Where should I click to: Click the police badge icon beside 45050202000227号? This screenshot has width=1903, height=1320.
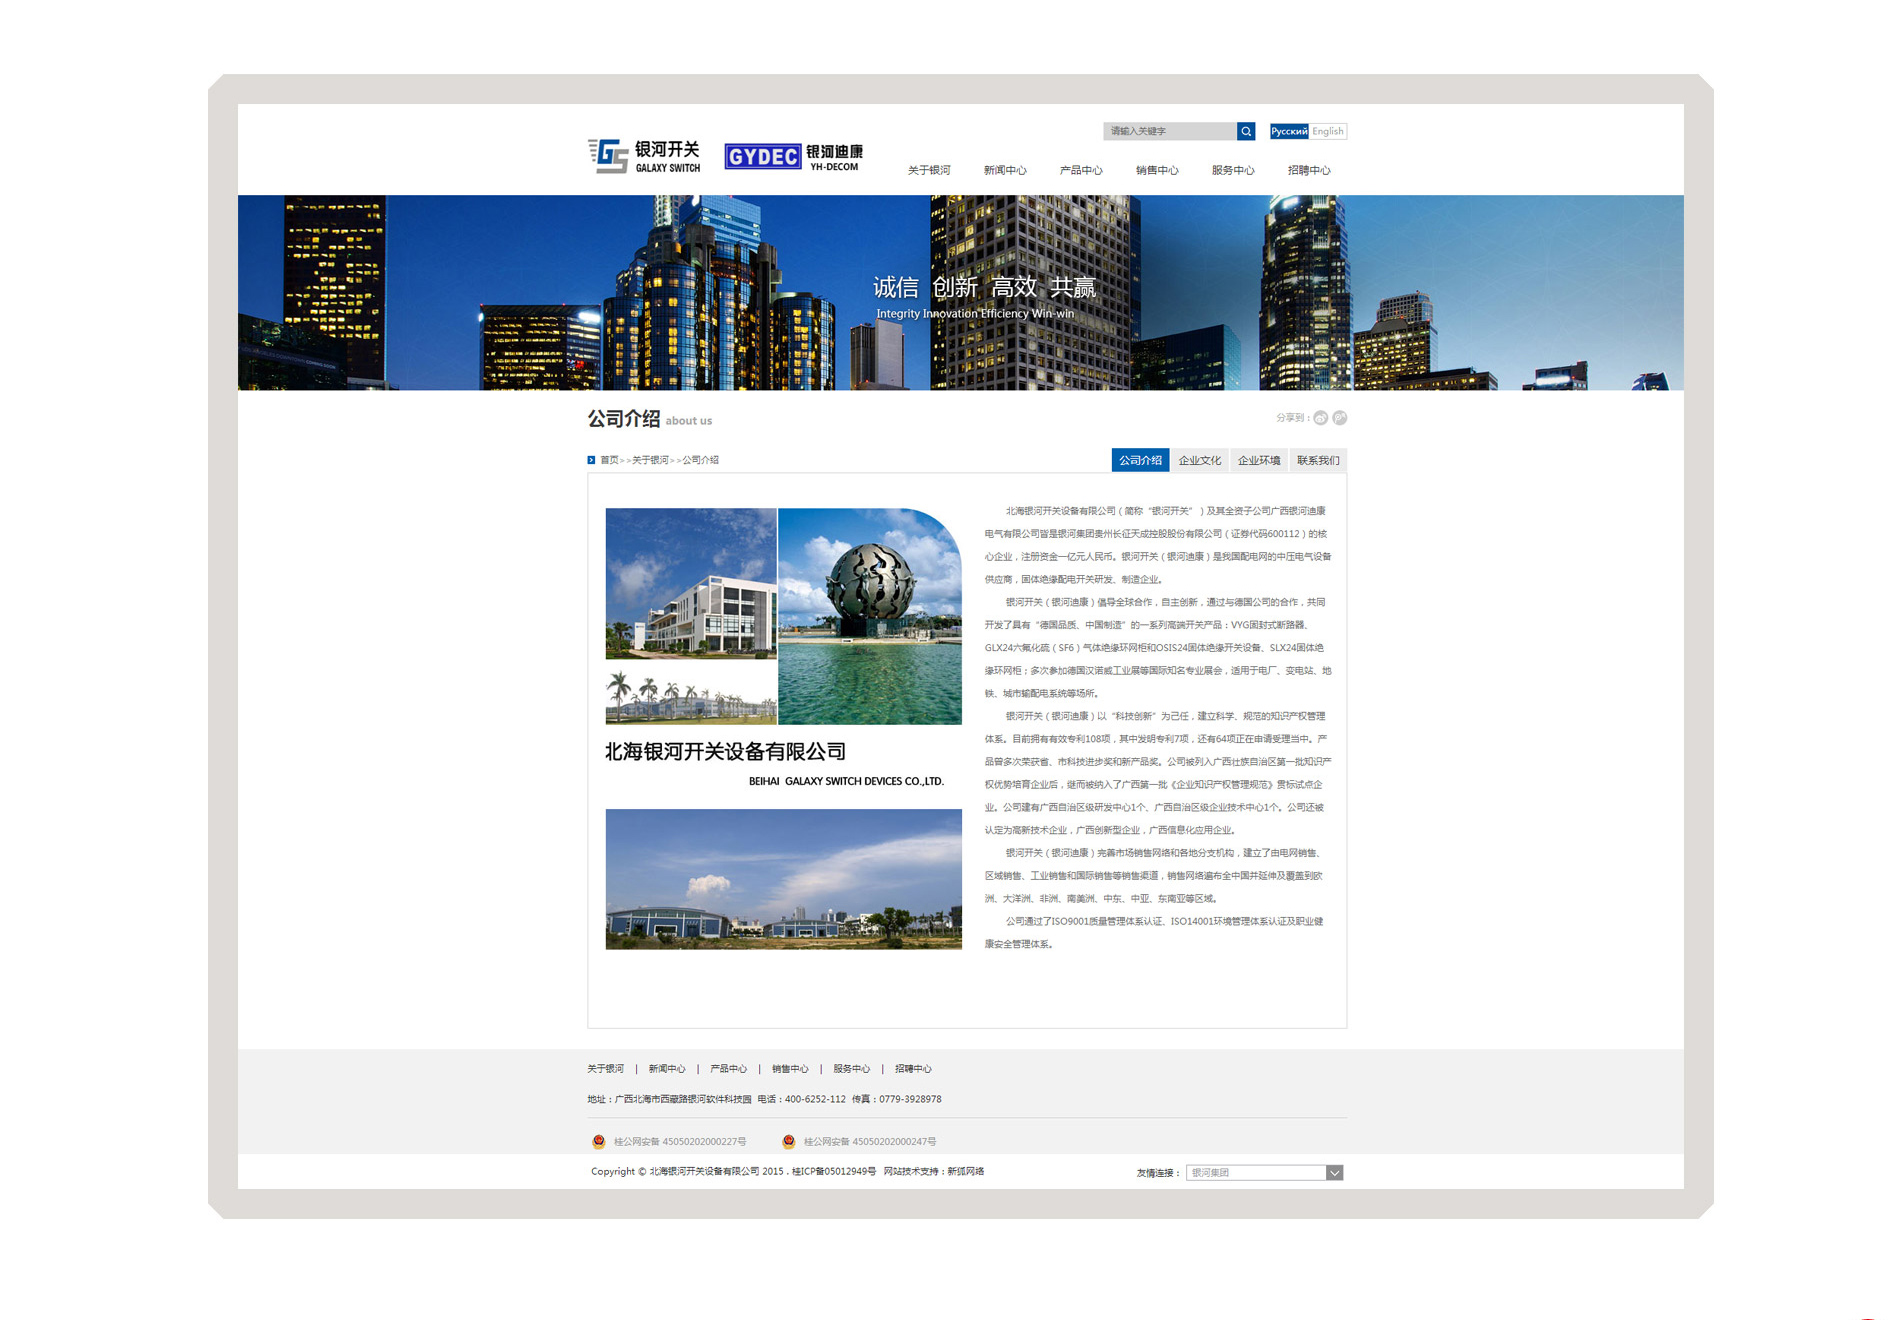pyautogui.click(x=599, y=1141)
